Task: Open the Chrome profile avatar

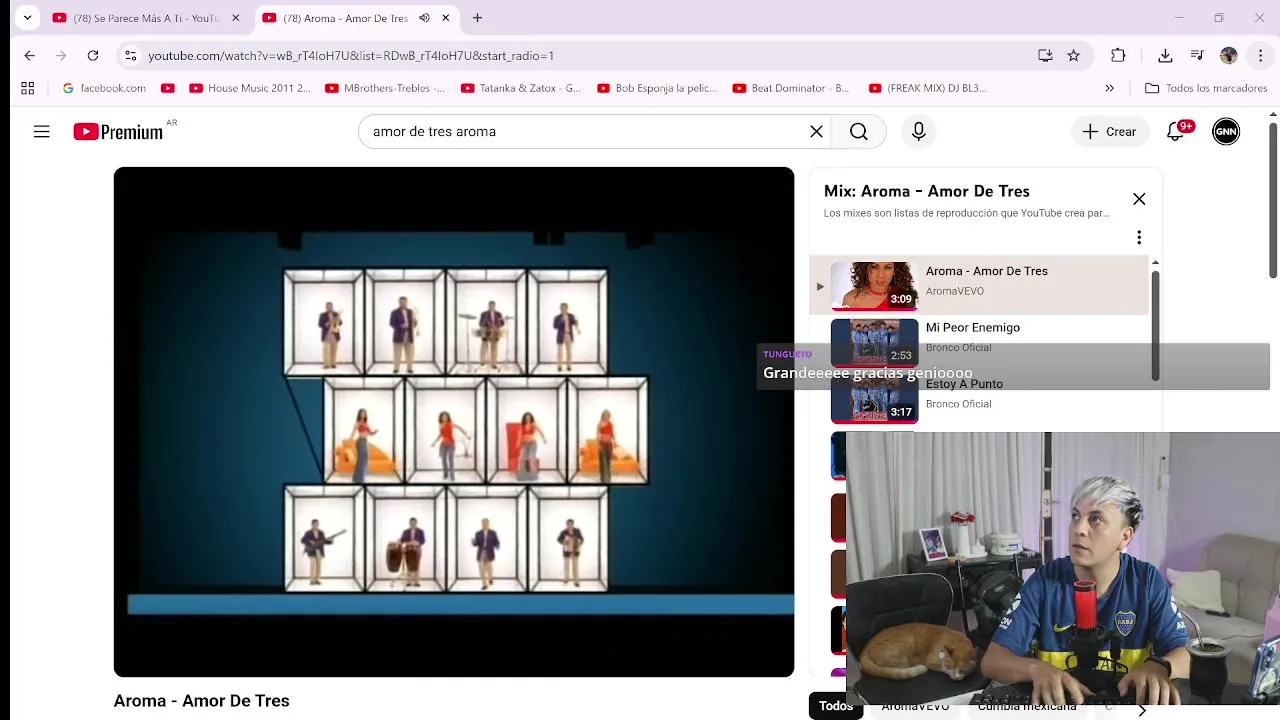Action: coord(1229,56)
